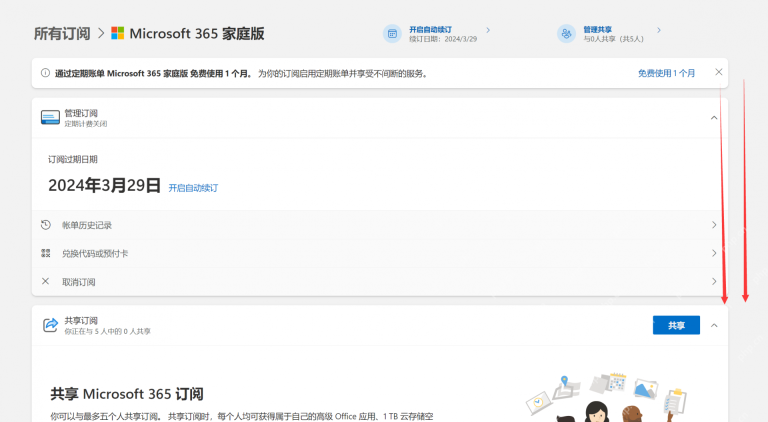Viewport: 768px width, 422px height.
Task: Click the chevron in the 取消订阅 row
Action: (x=714, y=281)
